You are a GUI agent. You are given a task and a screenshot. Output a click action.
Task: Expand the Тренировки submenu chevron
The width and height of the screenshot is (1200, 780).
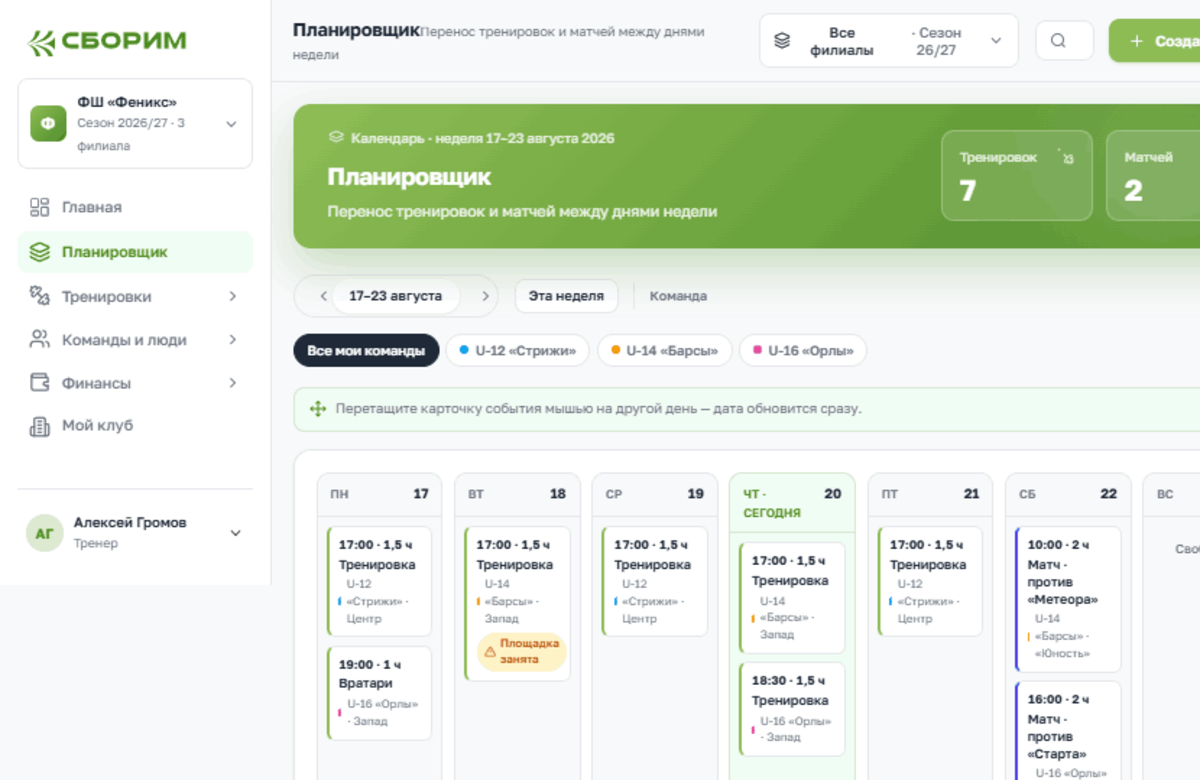point(232,296)
